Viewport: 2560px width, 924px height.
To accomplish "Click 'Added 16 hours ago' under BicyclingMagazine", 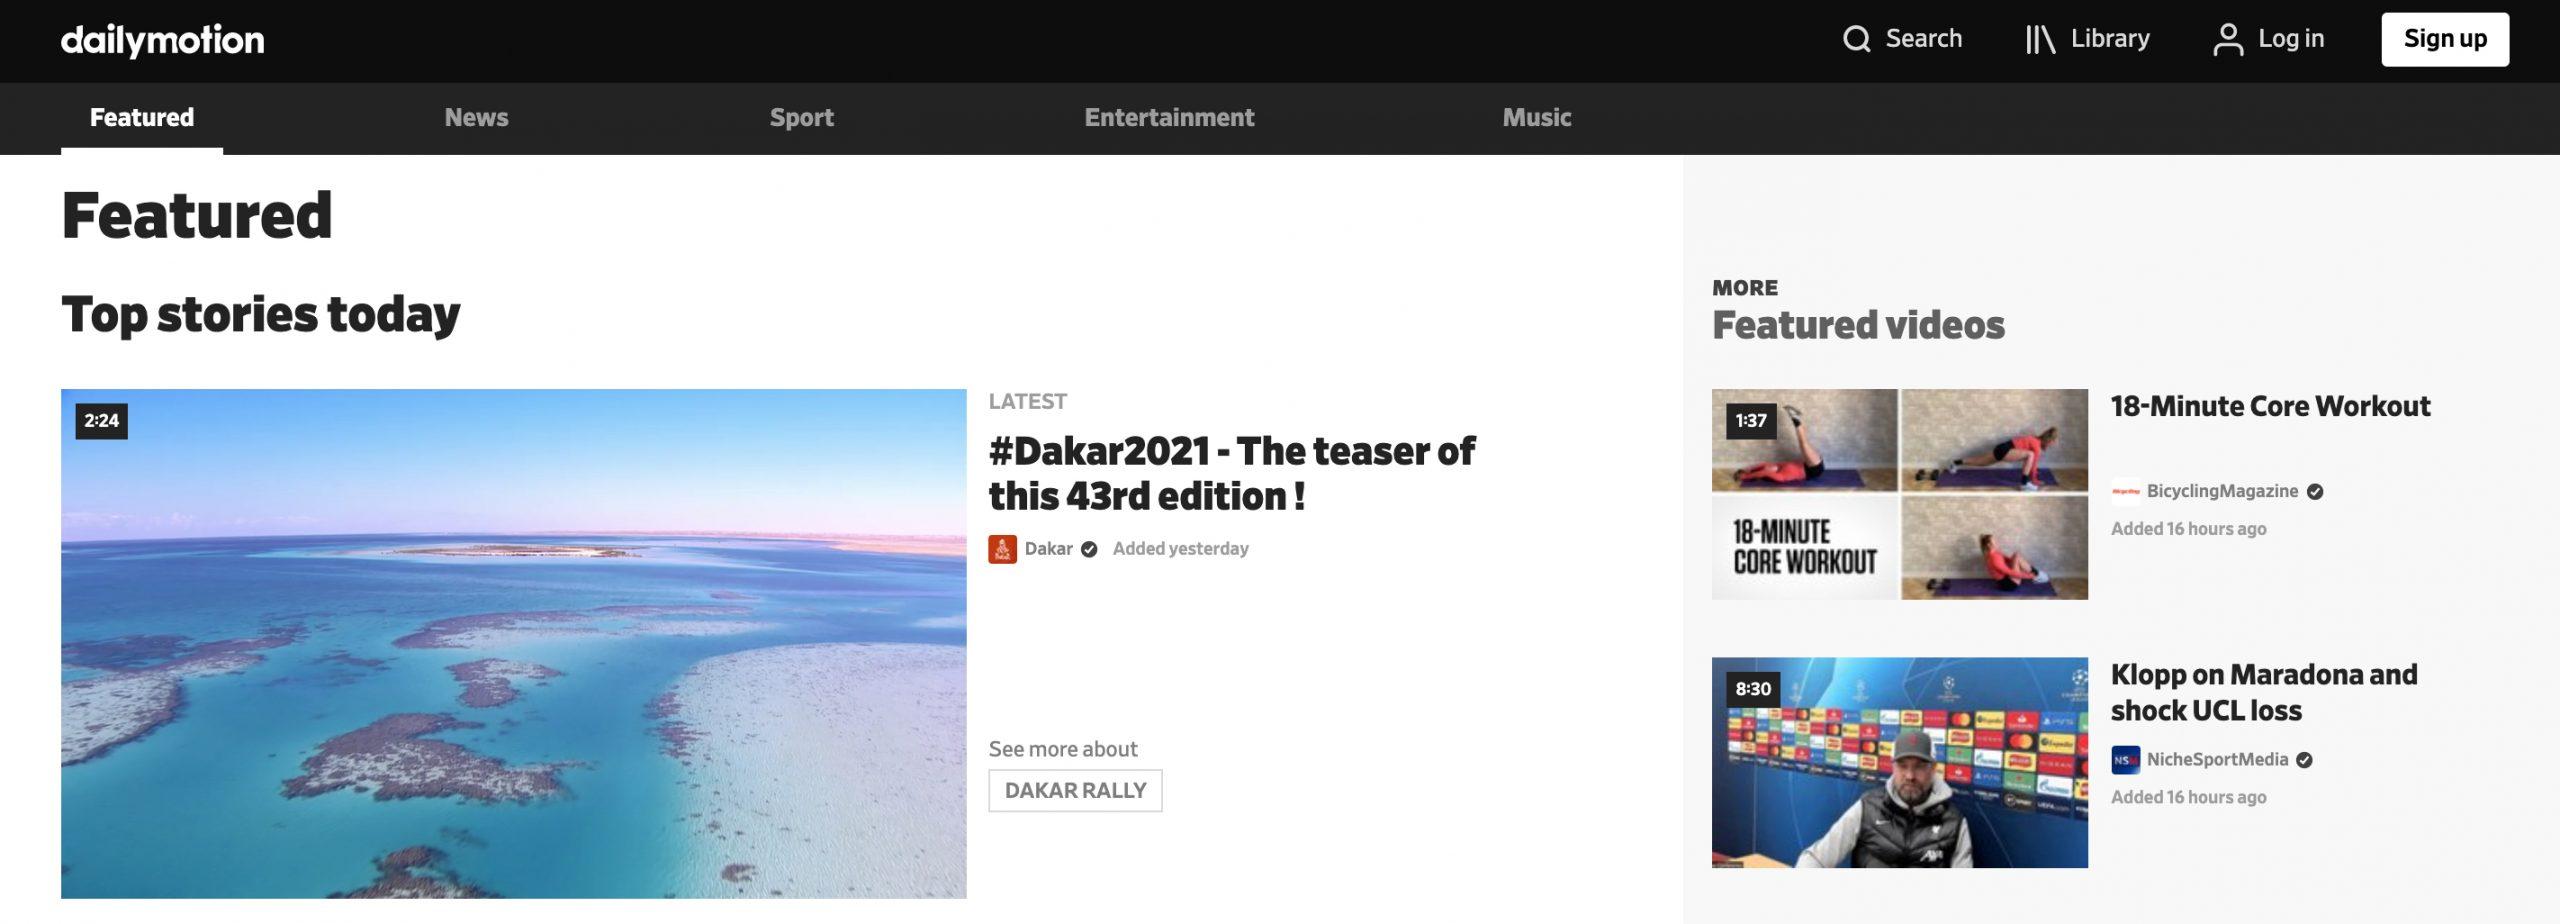I will tap(2188, 529).
